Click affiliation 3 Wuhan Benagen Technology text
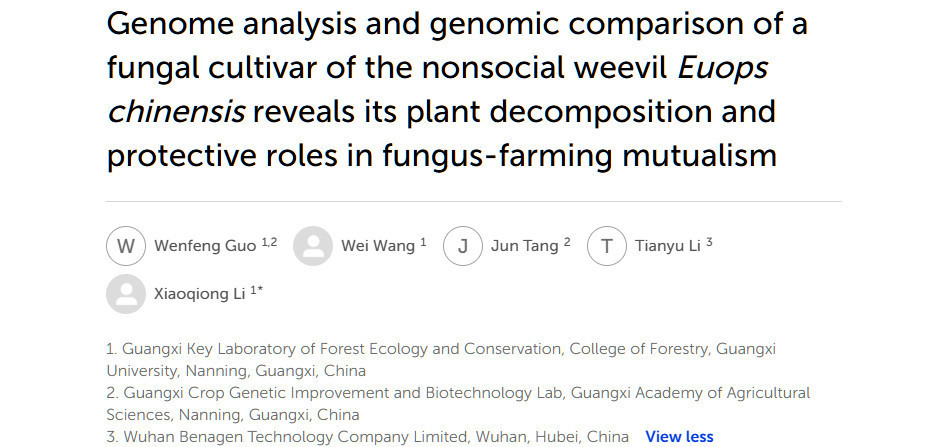946x447 pixels. click(x=367, y=436)
